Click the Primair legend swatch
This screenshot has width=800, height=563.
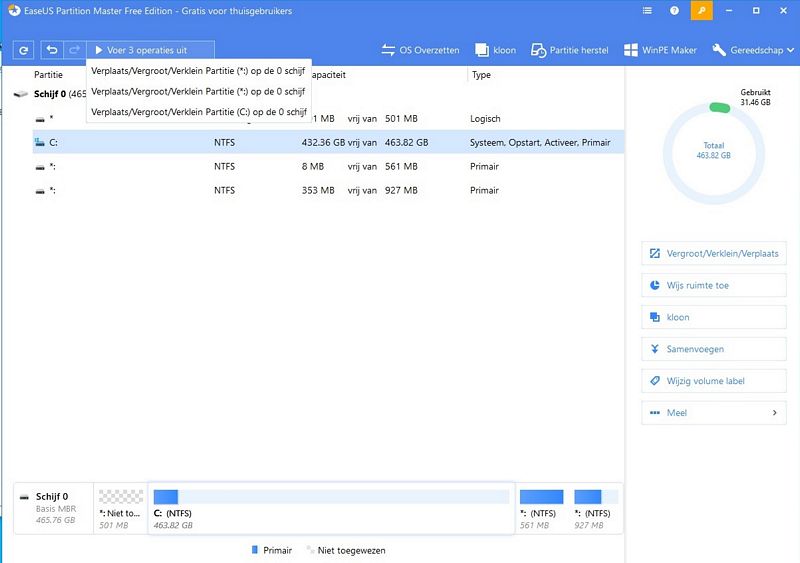[255, 550]
